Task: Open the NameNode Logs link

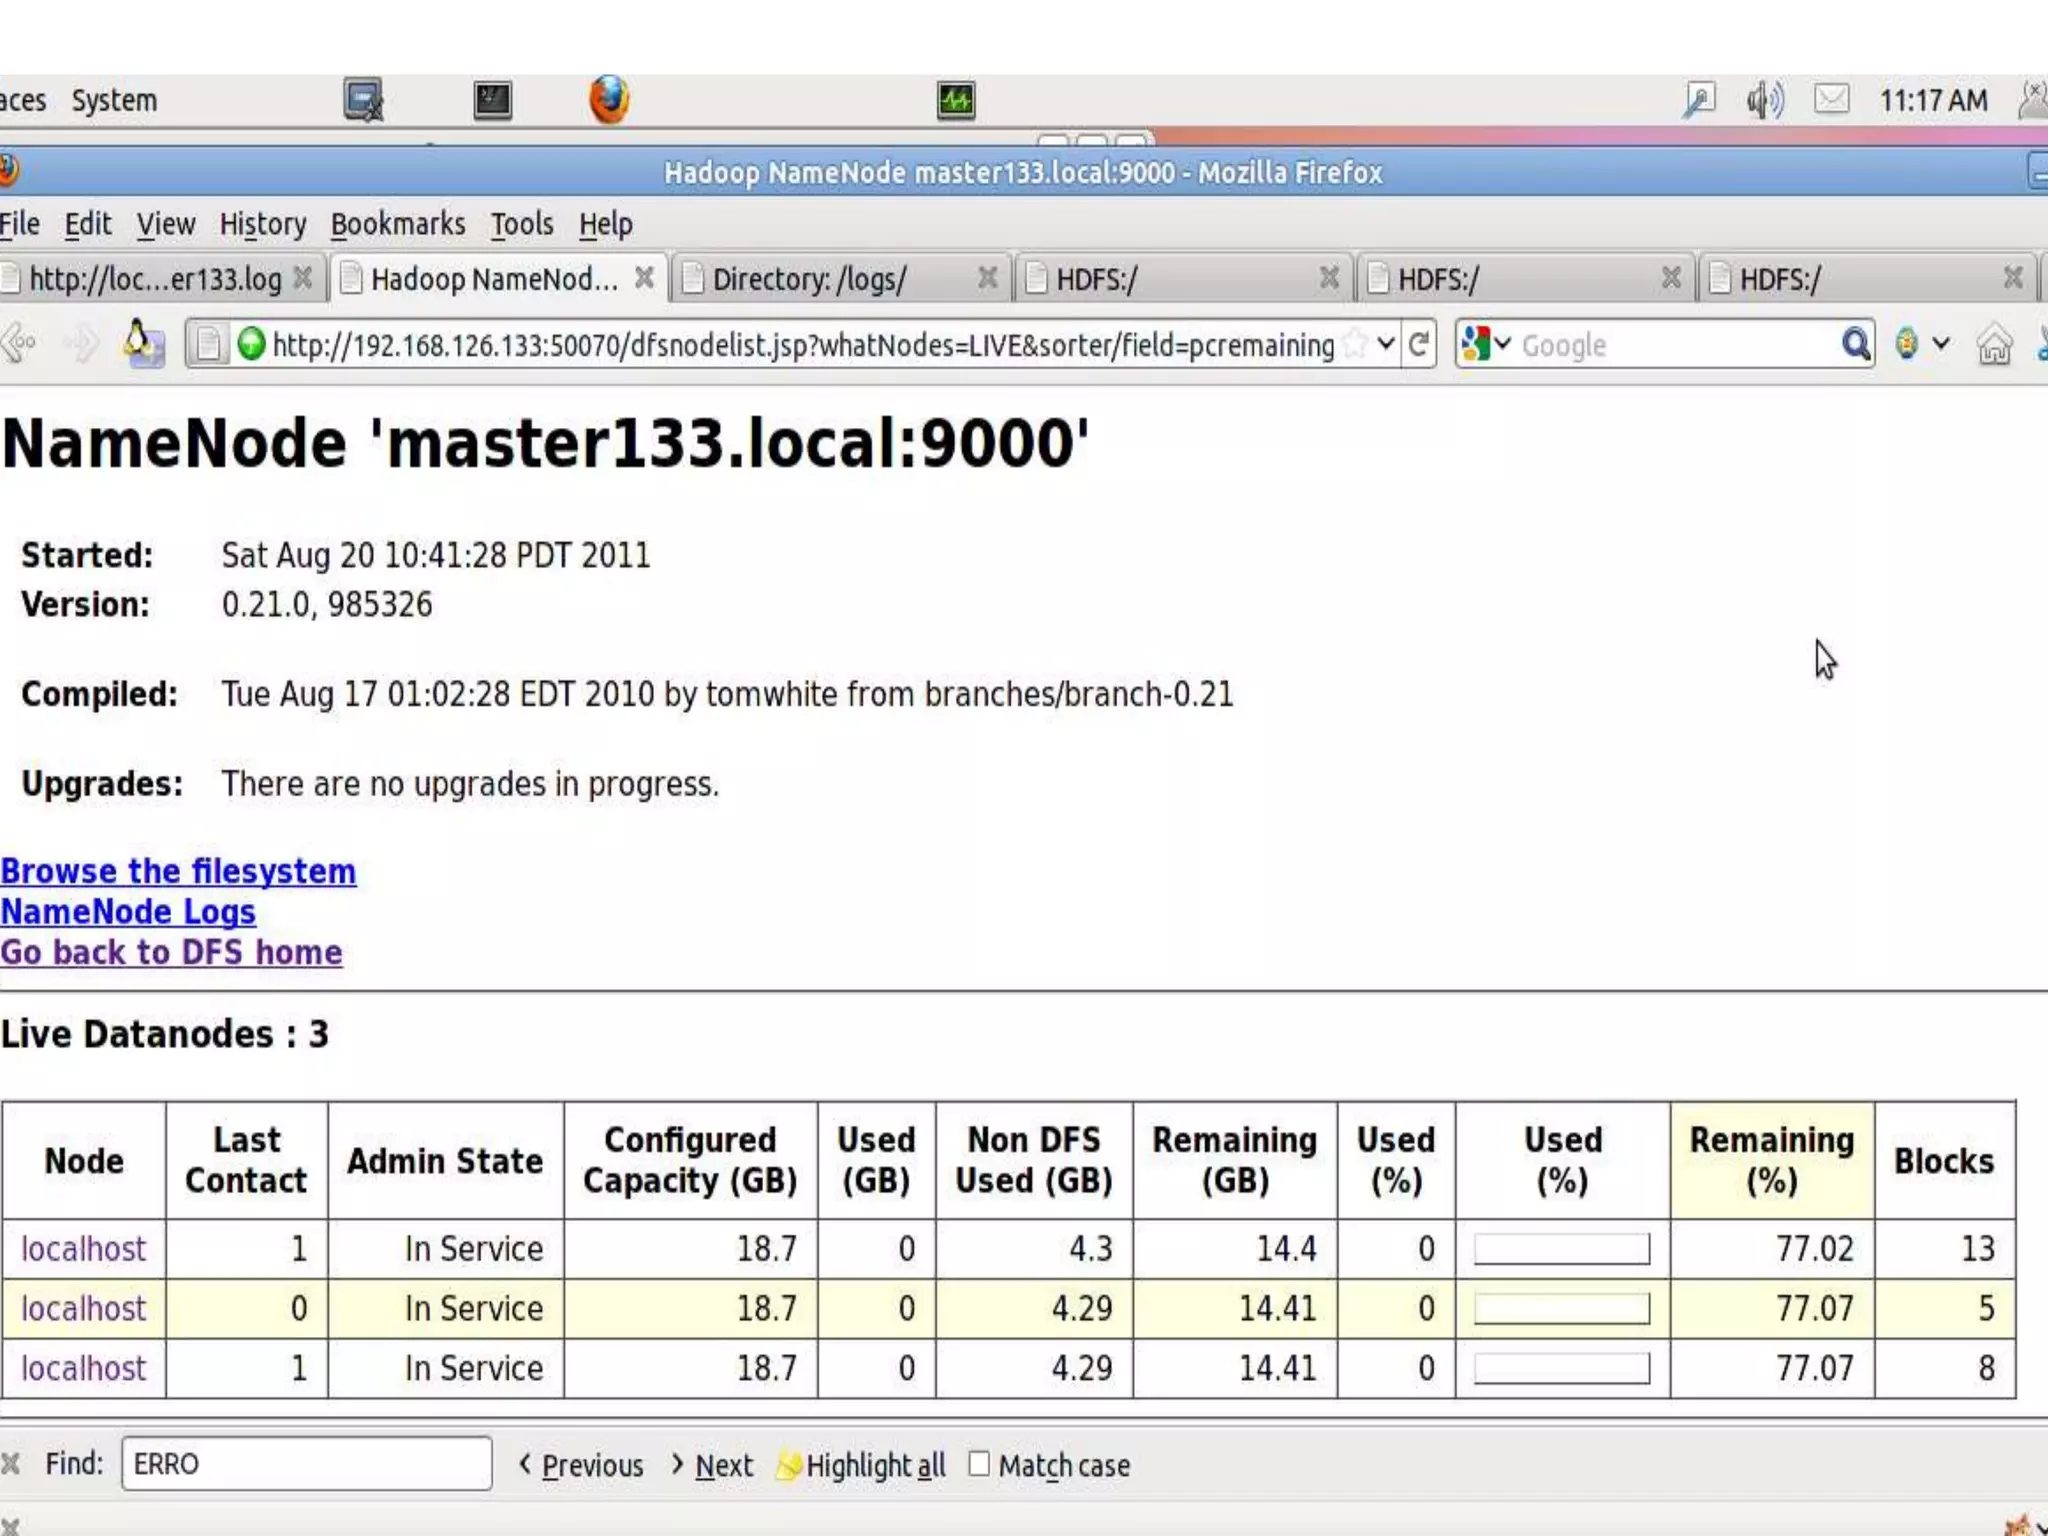Action: pyautogui.click(x=128, y=912)
